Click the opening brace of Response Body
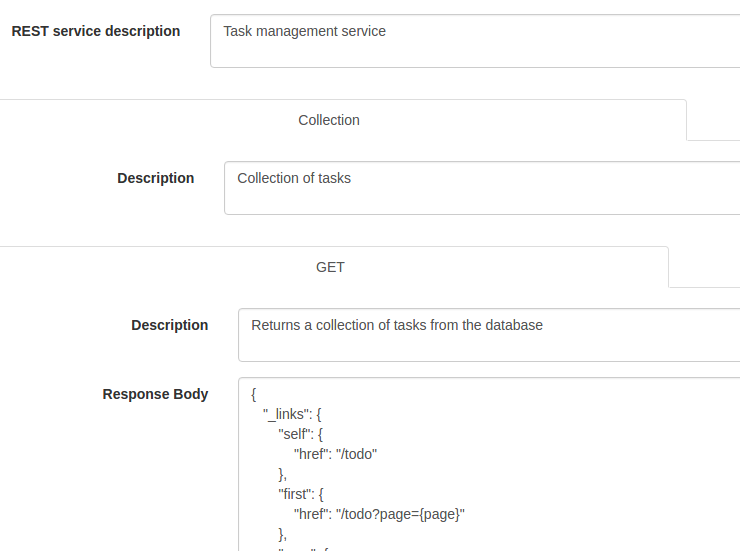Screen dimensions: 740x551 [x=253, y=394]
